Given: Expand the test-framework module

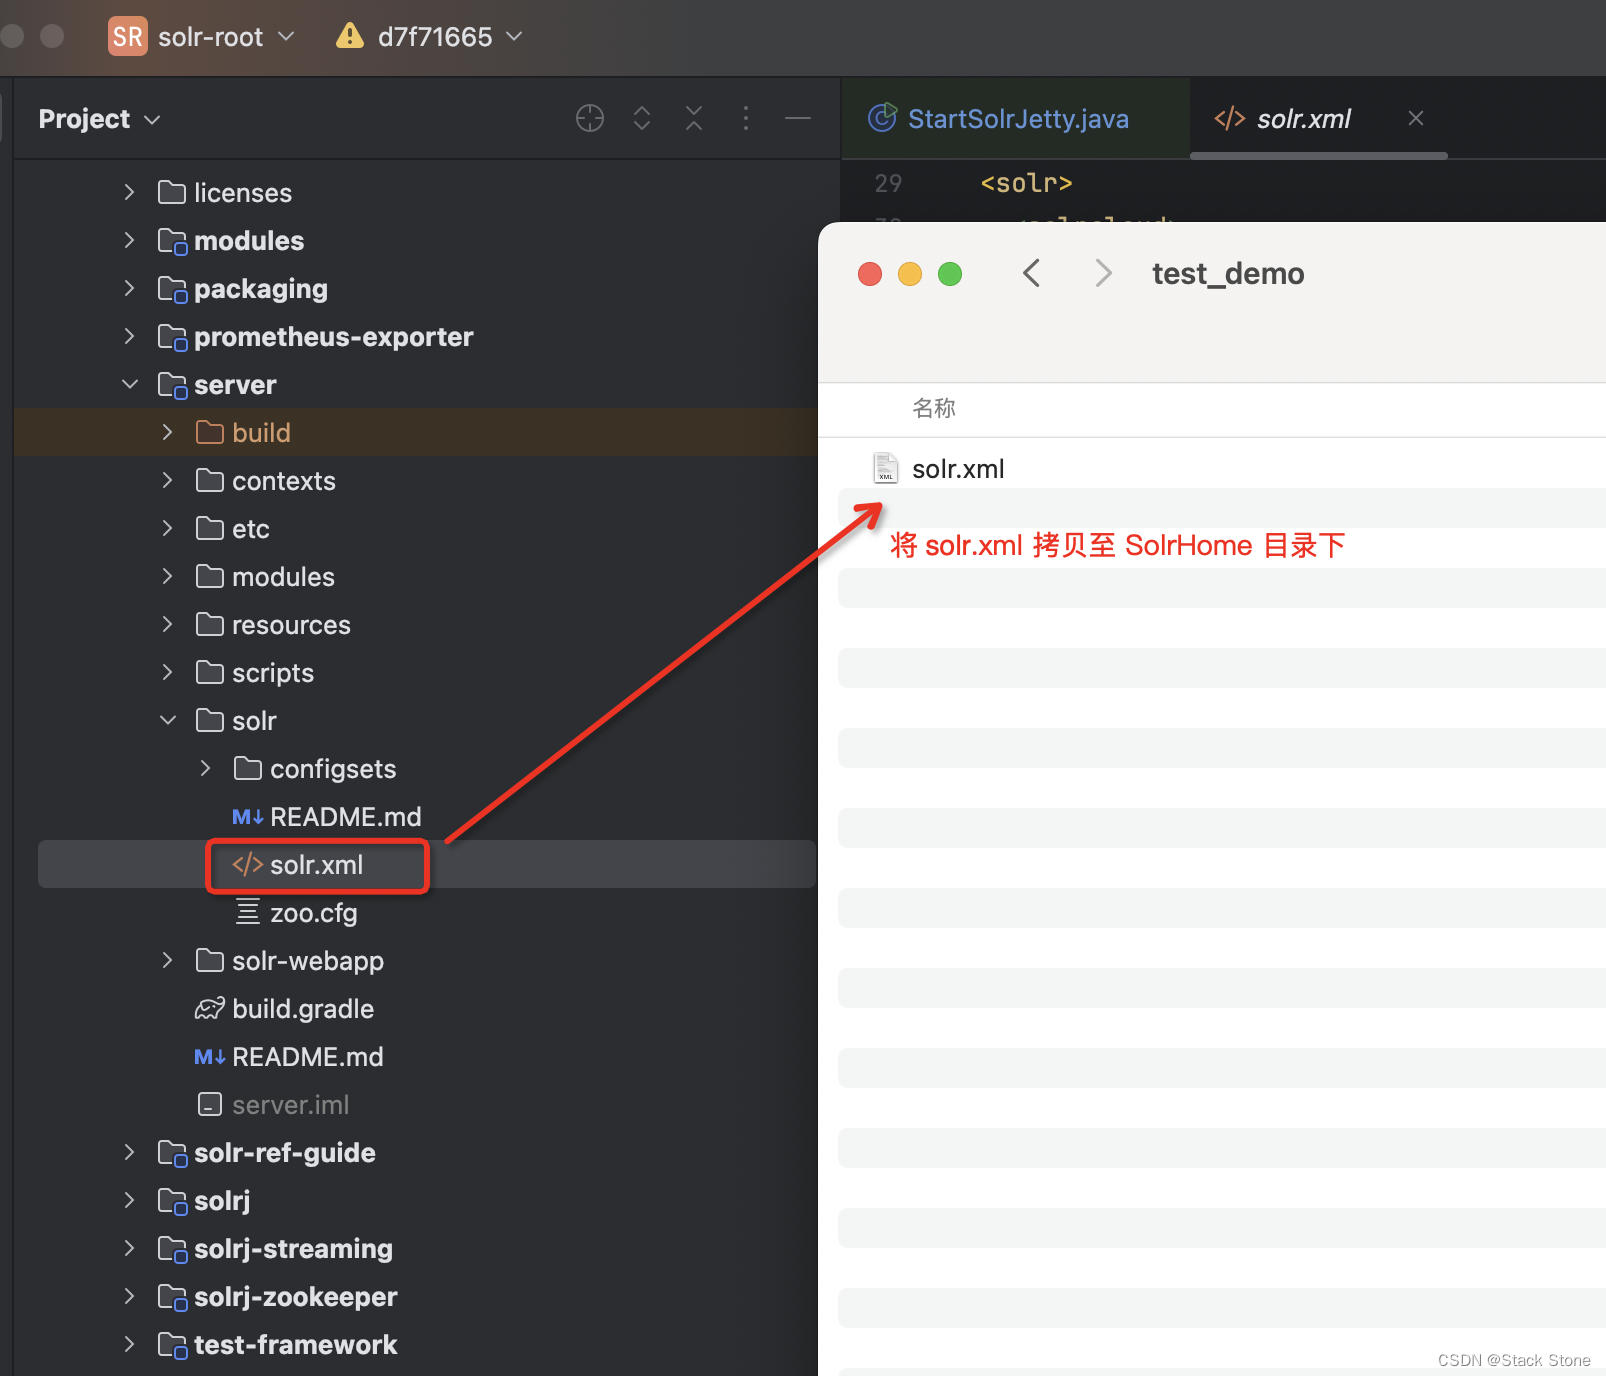Looking at the screenshot, I should 129,1344.
